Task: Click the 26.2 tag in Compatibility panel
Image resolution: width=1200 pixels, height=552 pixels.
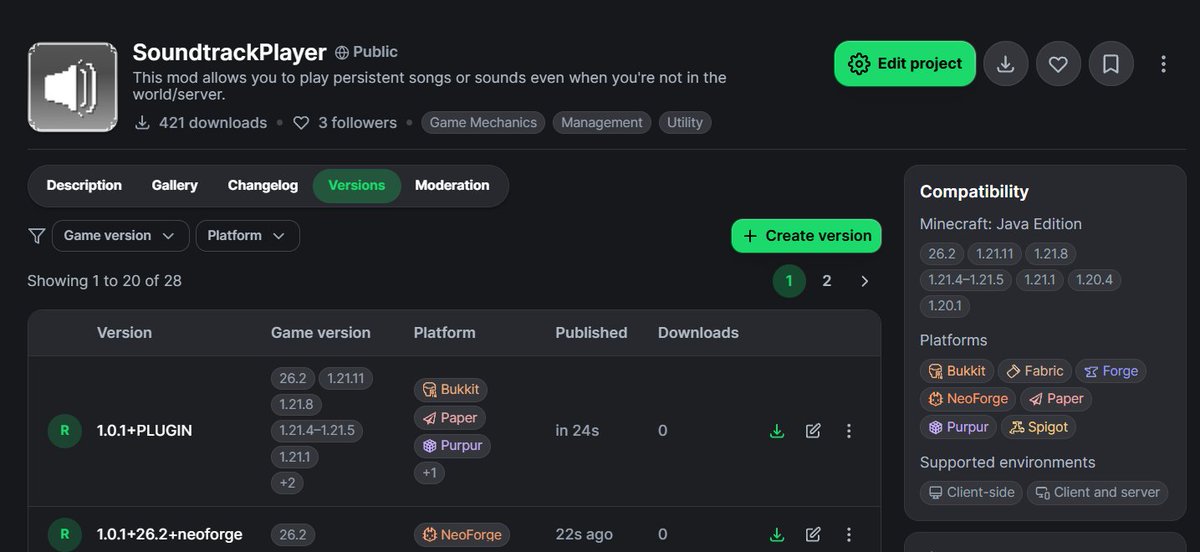Action: point(942,254)
